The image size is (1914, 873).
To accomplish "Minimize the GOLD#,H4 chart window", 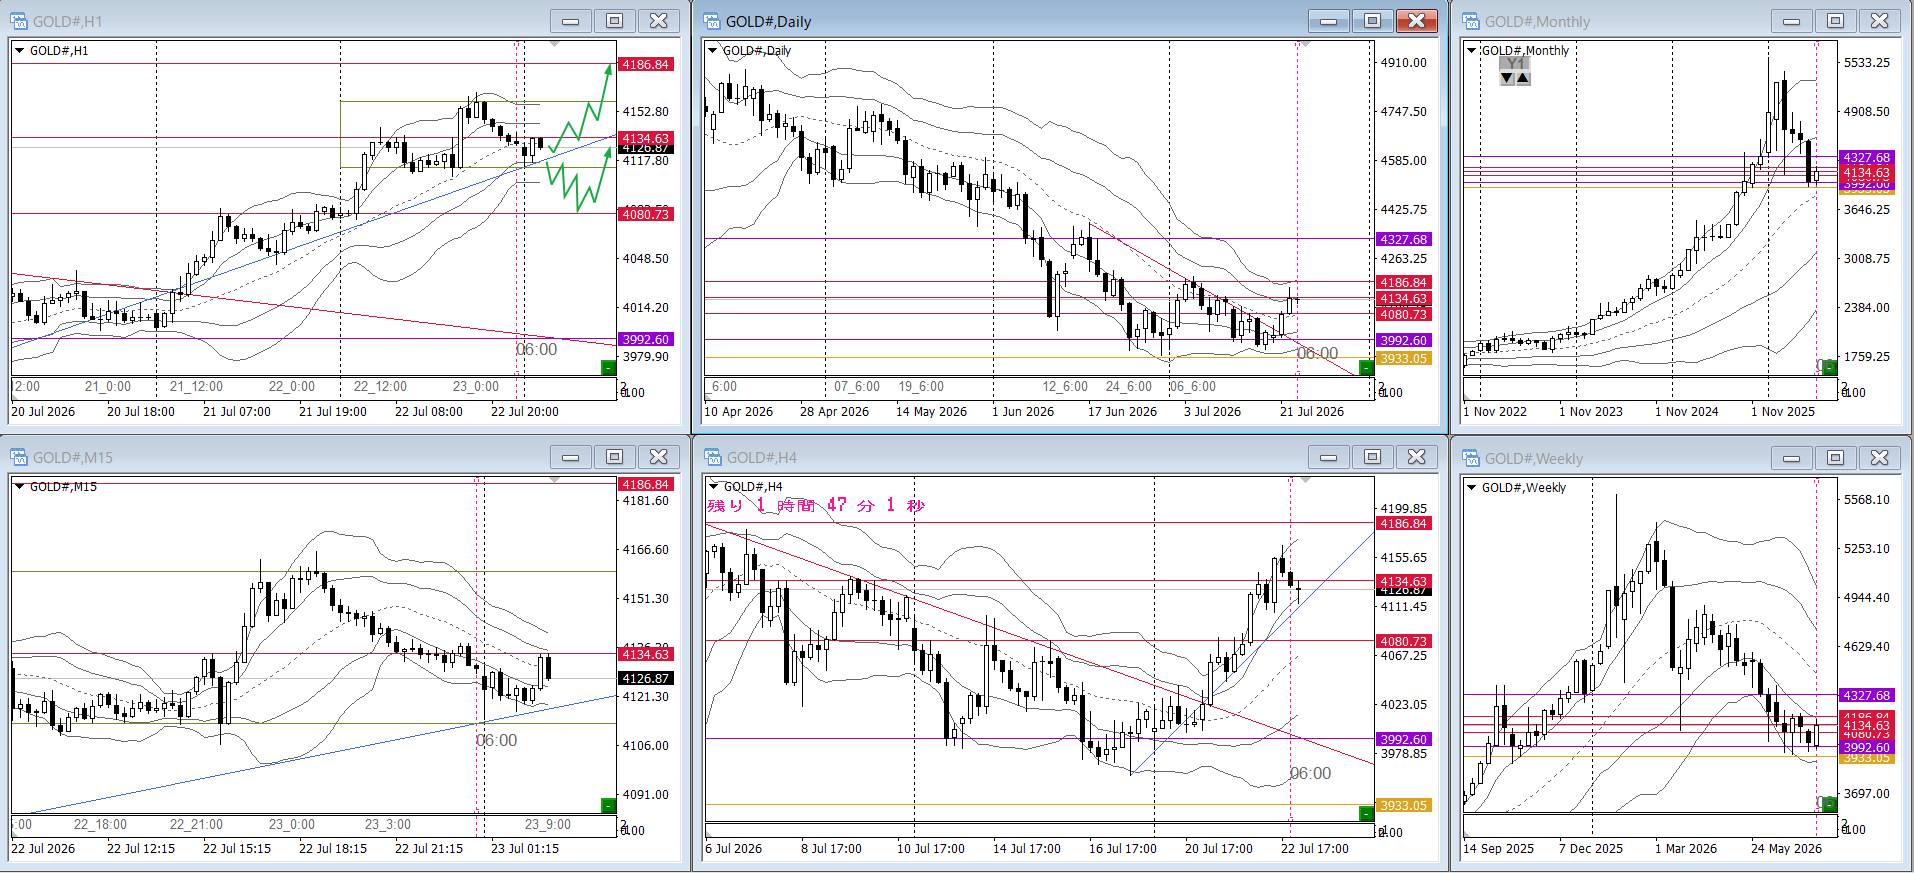I will coord(1329,457).
